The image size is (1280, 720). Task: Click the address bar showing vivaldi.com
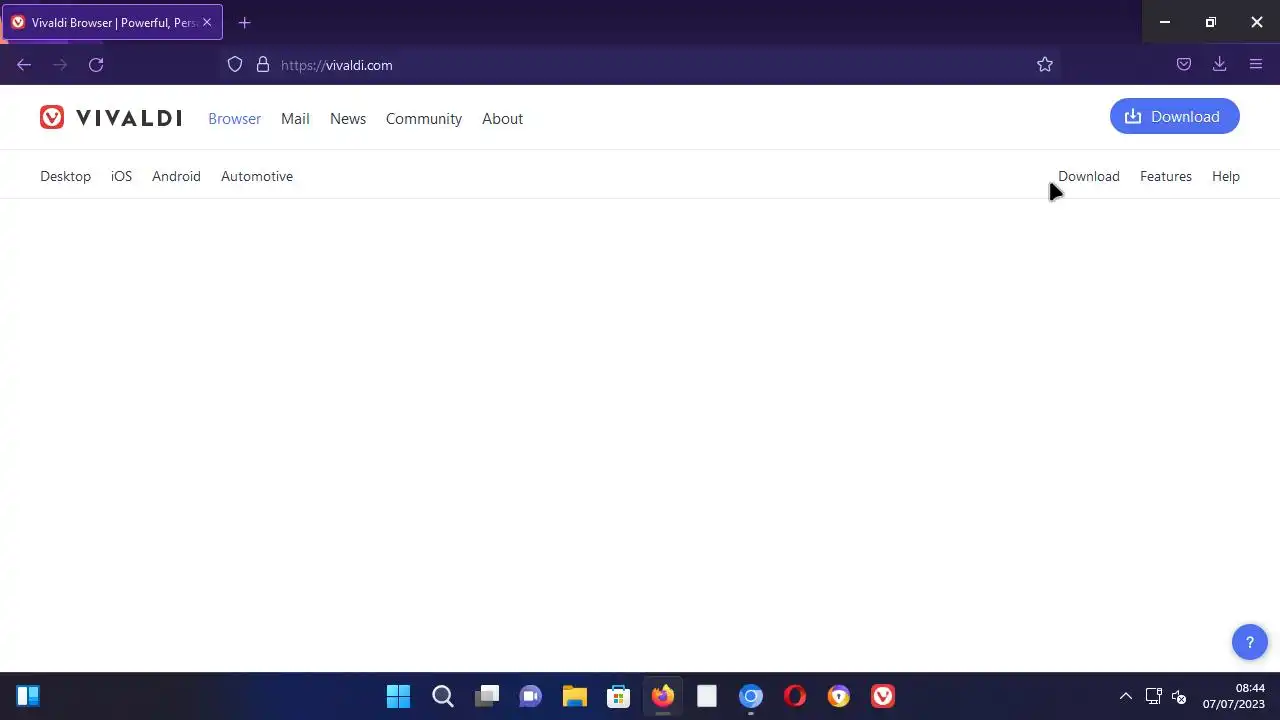click(x=640, y=65)
